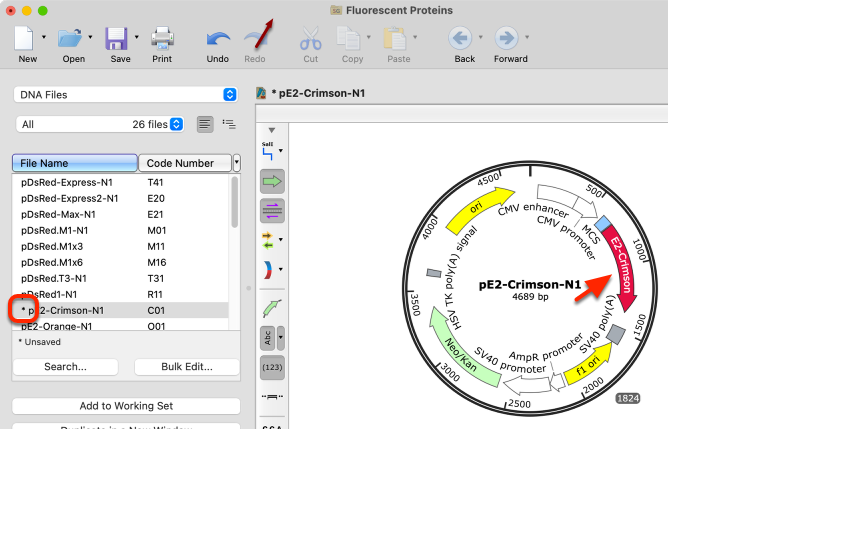This screenshot has width=865, height=555.
Task: Switch to the hierarchical list view icon
Action: pos(229,124)
